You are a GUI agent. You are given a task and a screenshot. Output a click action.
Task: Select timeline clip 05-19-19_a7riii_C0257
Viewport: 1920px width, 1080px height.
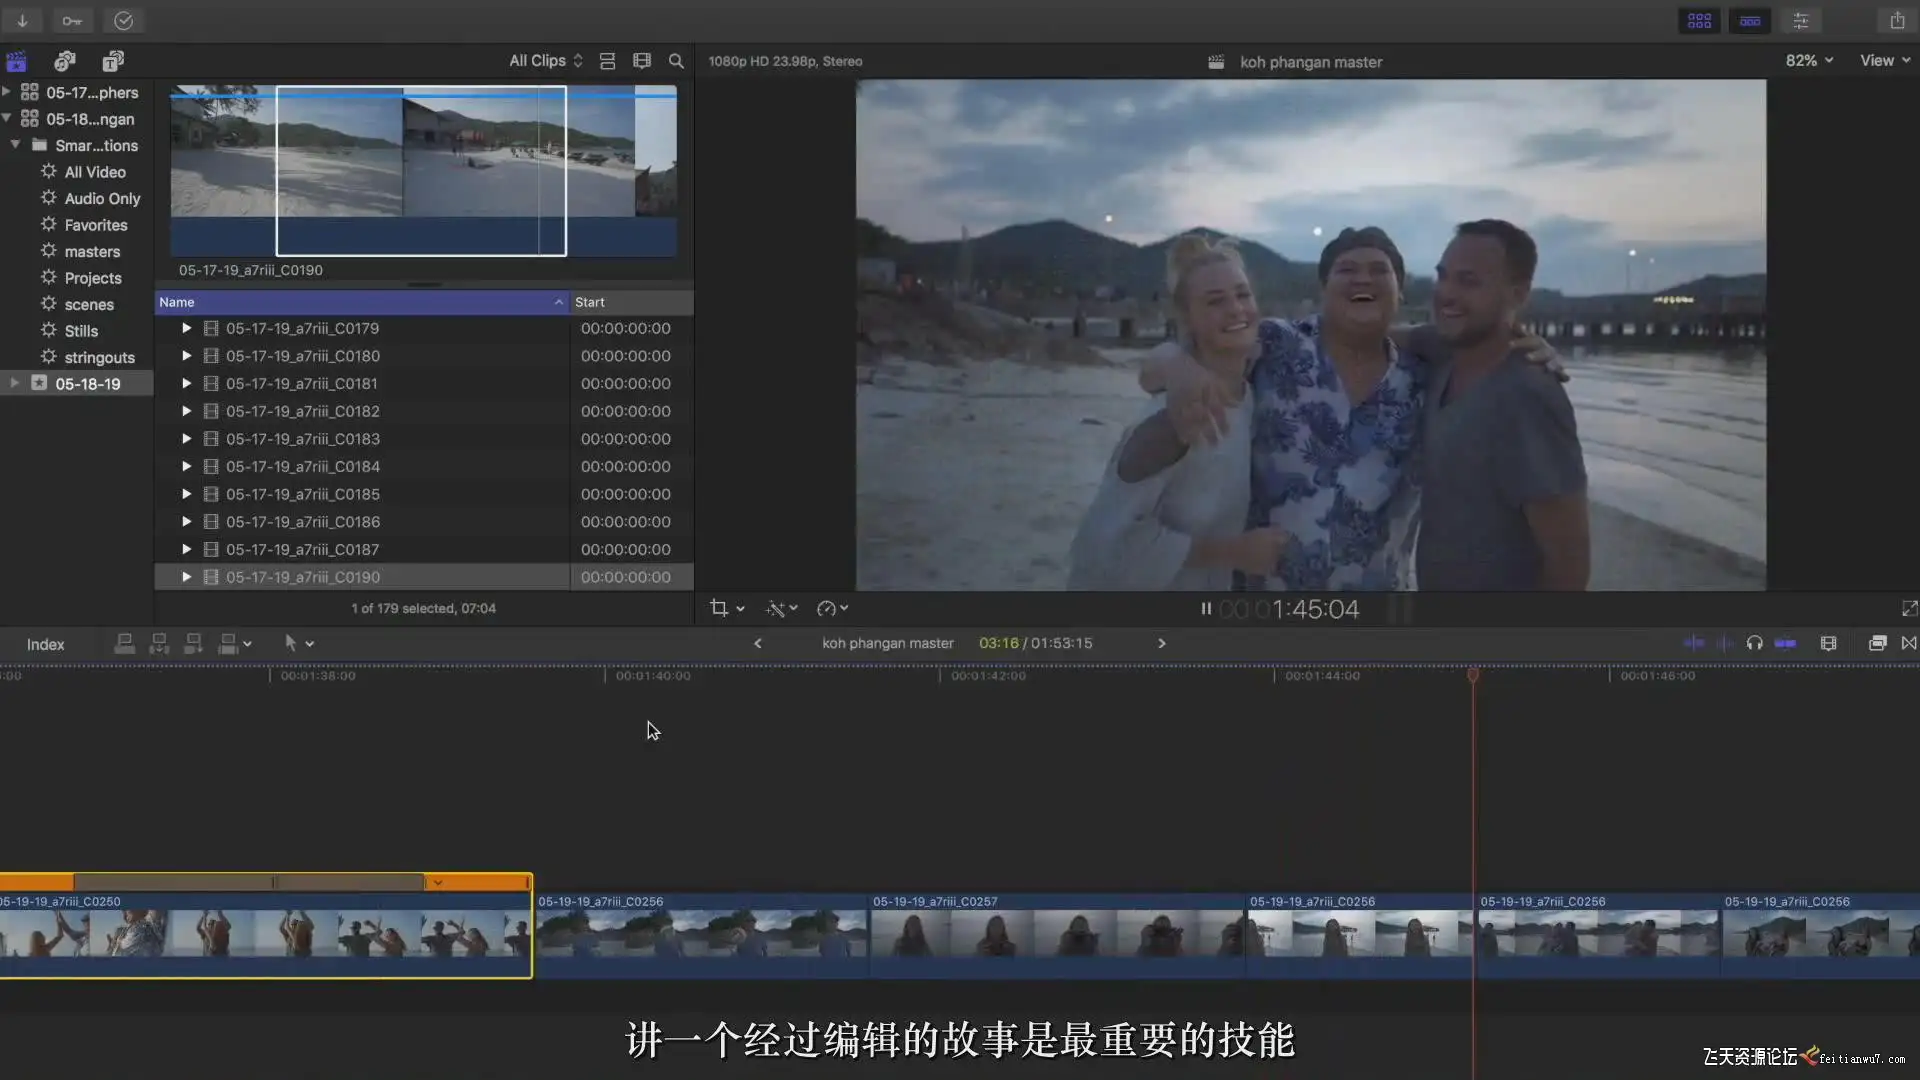coord(1055,936)
